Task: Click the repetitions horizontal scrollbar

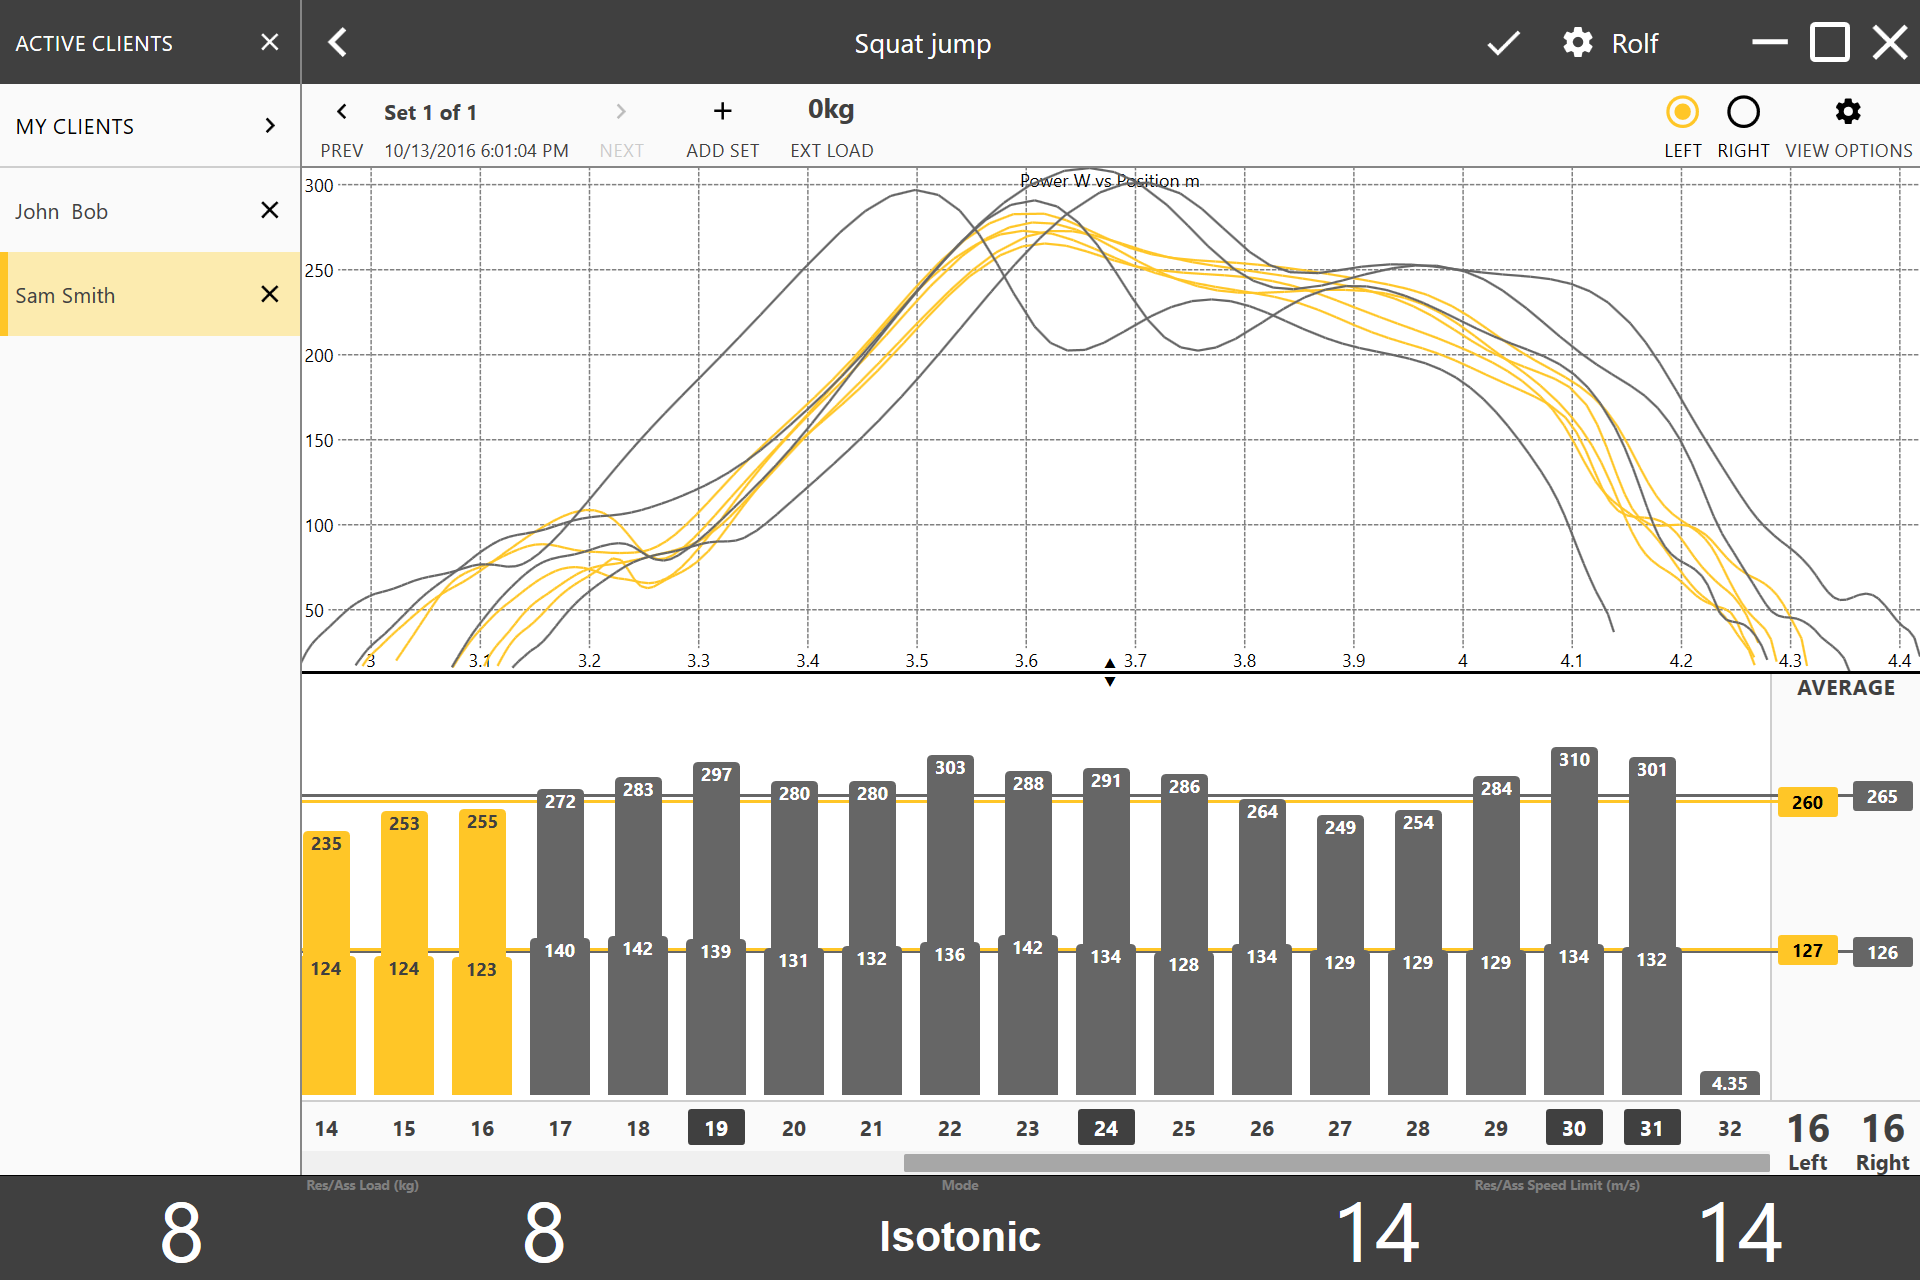Action: (x=1336, y=1162)
